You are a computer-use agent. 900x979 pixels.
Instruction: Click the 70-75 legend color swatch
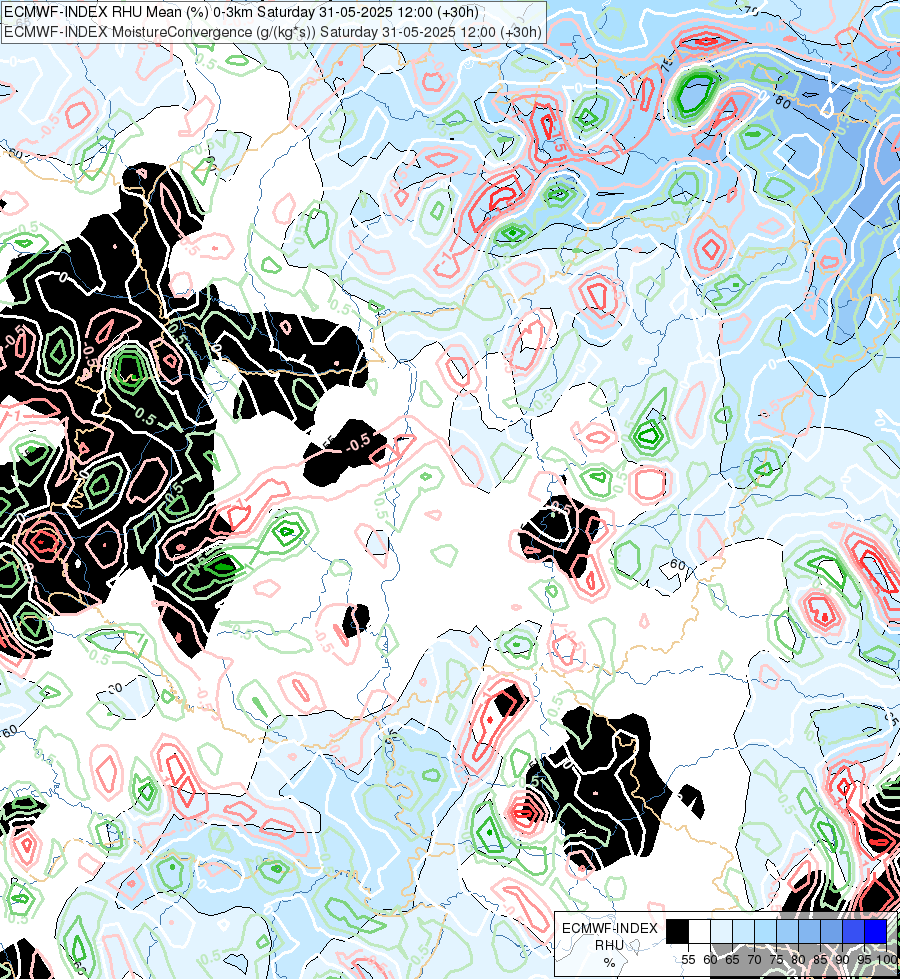pyautogui.click(x=765, y=932)
